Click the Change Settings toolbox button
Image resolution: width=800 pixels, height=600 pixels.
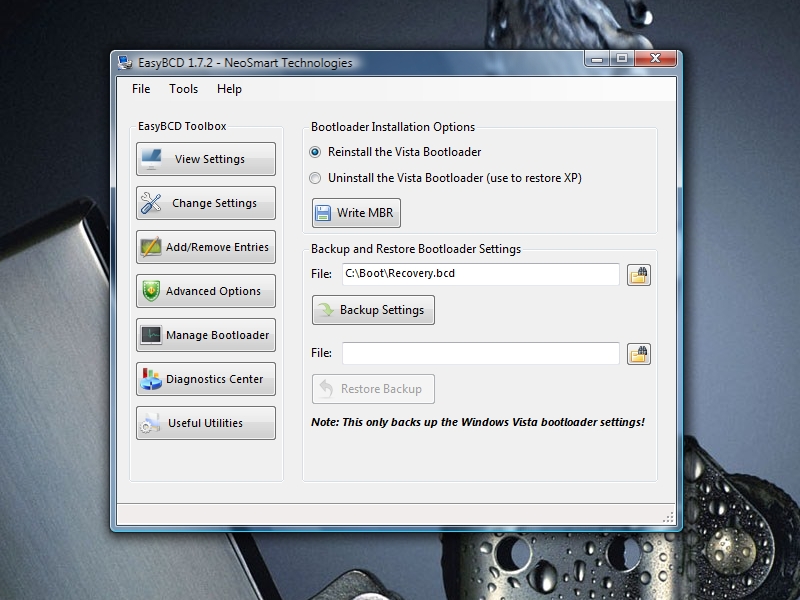click(x=206, y=203)
